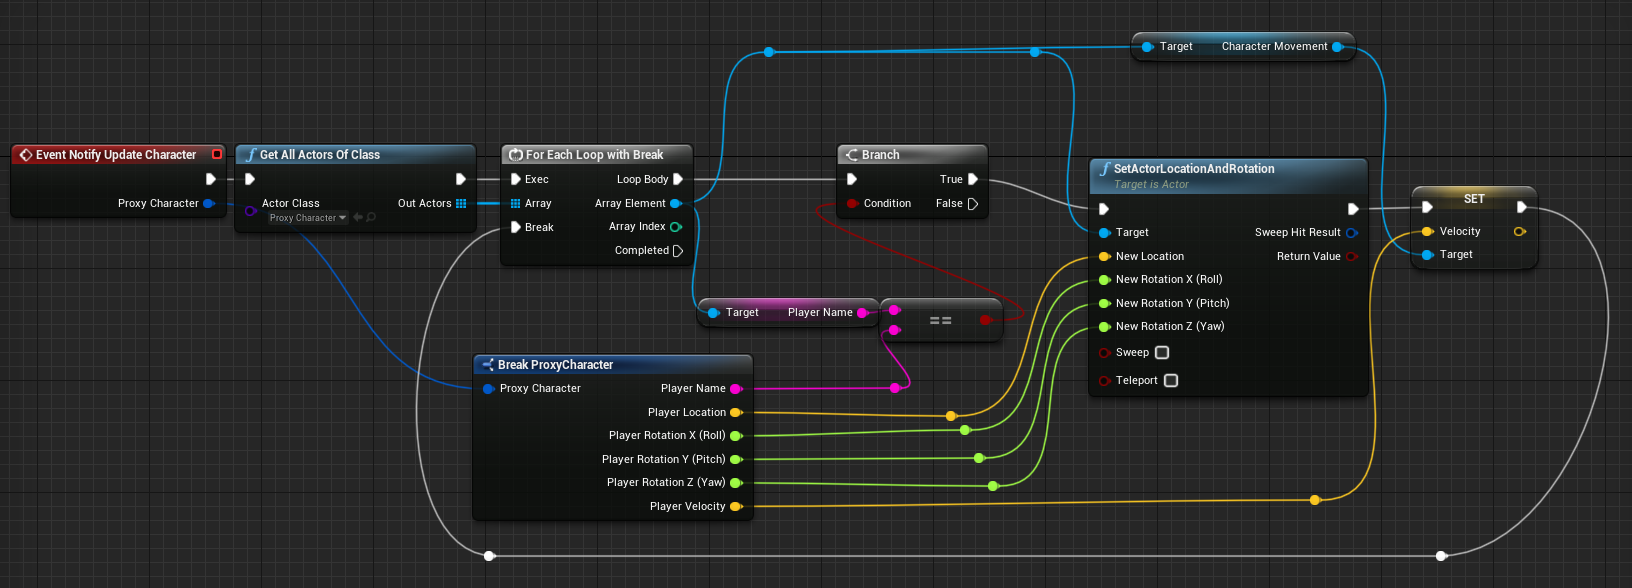Click the yellow reroute node on Player Velocity wire
The height and width of the screenshot is (588, 1632).
pyautogui.click(x=1315, y=500)
